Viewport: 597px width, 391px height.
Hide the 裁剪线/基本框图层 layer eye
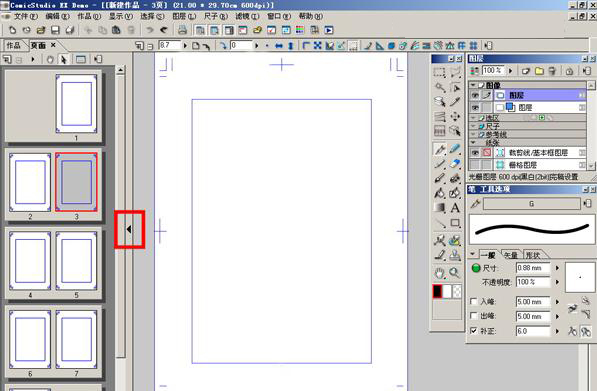point(475,153)
